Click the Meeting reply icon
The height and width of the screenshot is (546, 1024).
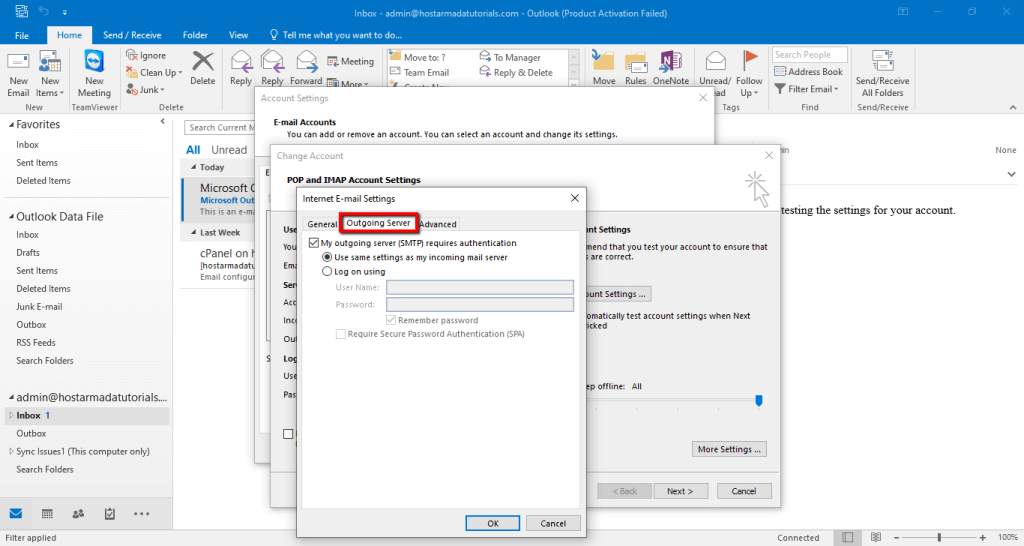click(333, 61)
